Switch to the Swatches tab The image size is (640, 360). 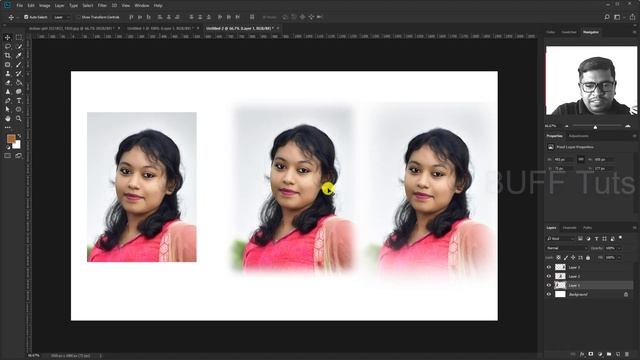[x=569, y=32]
